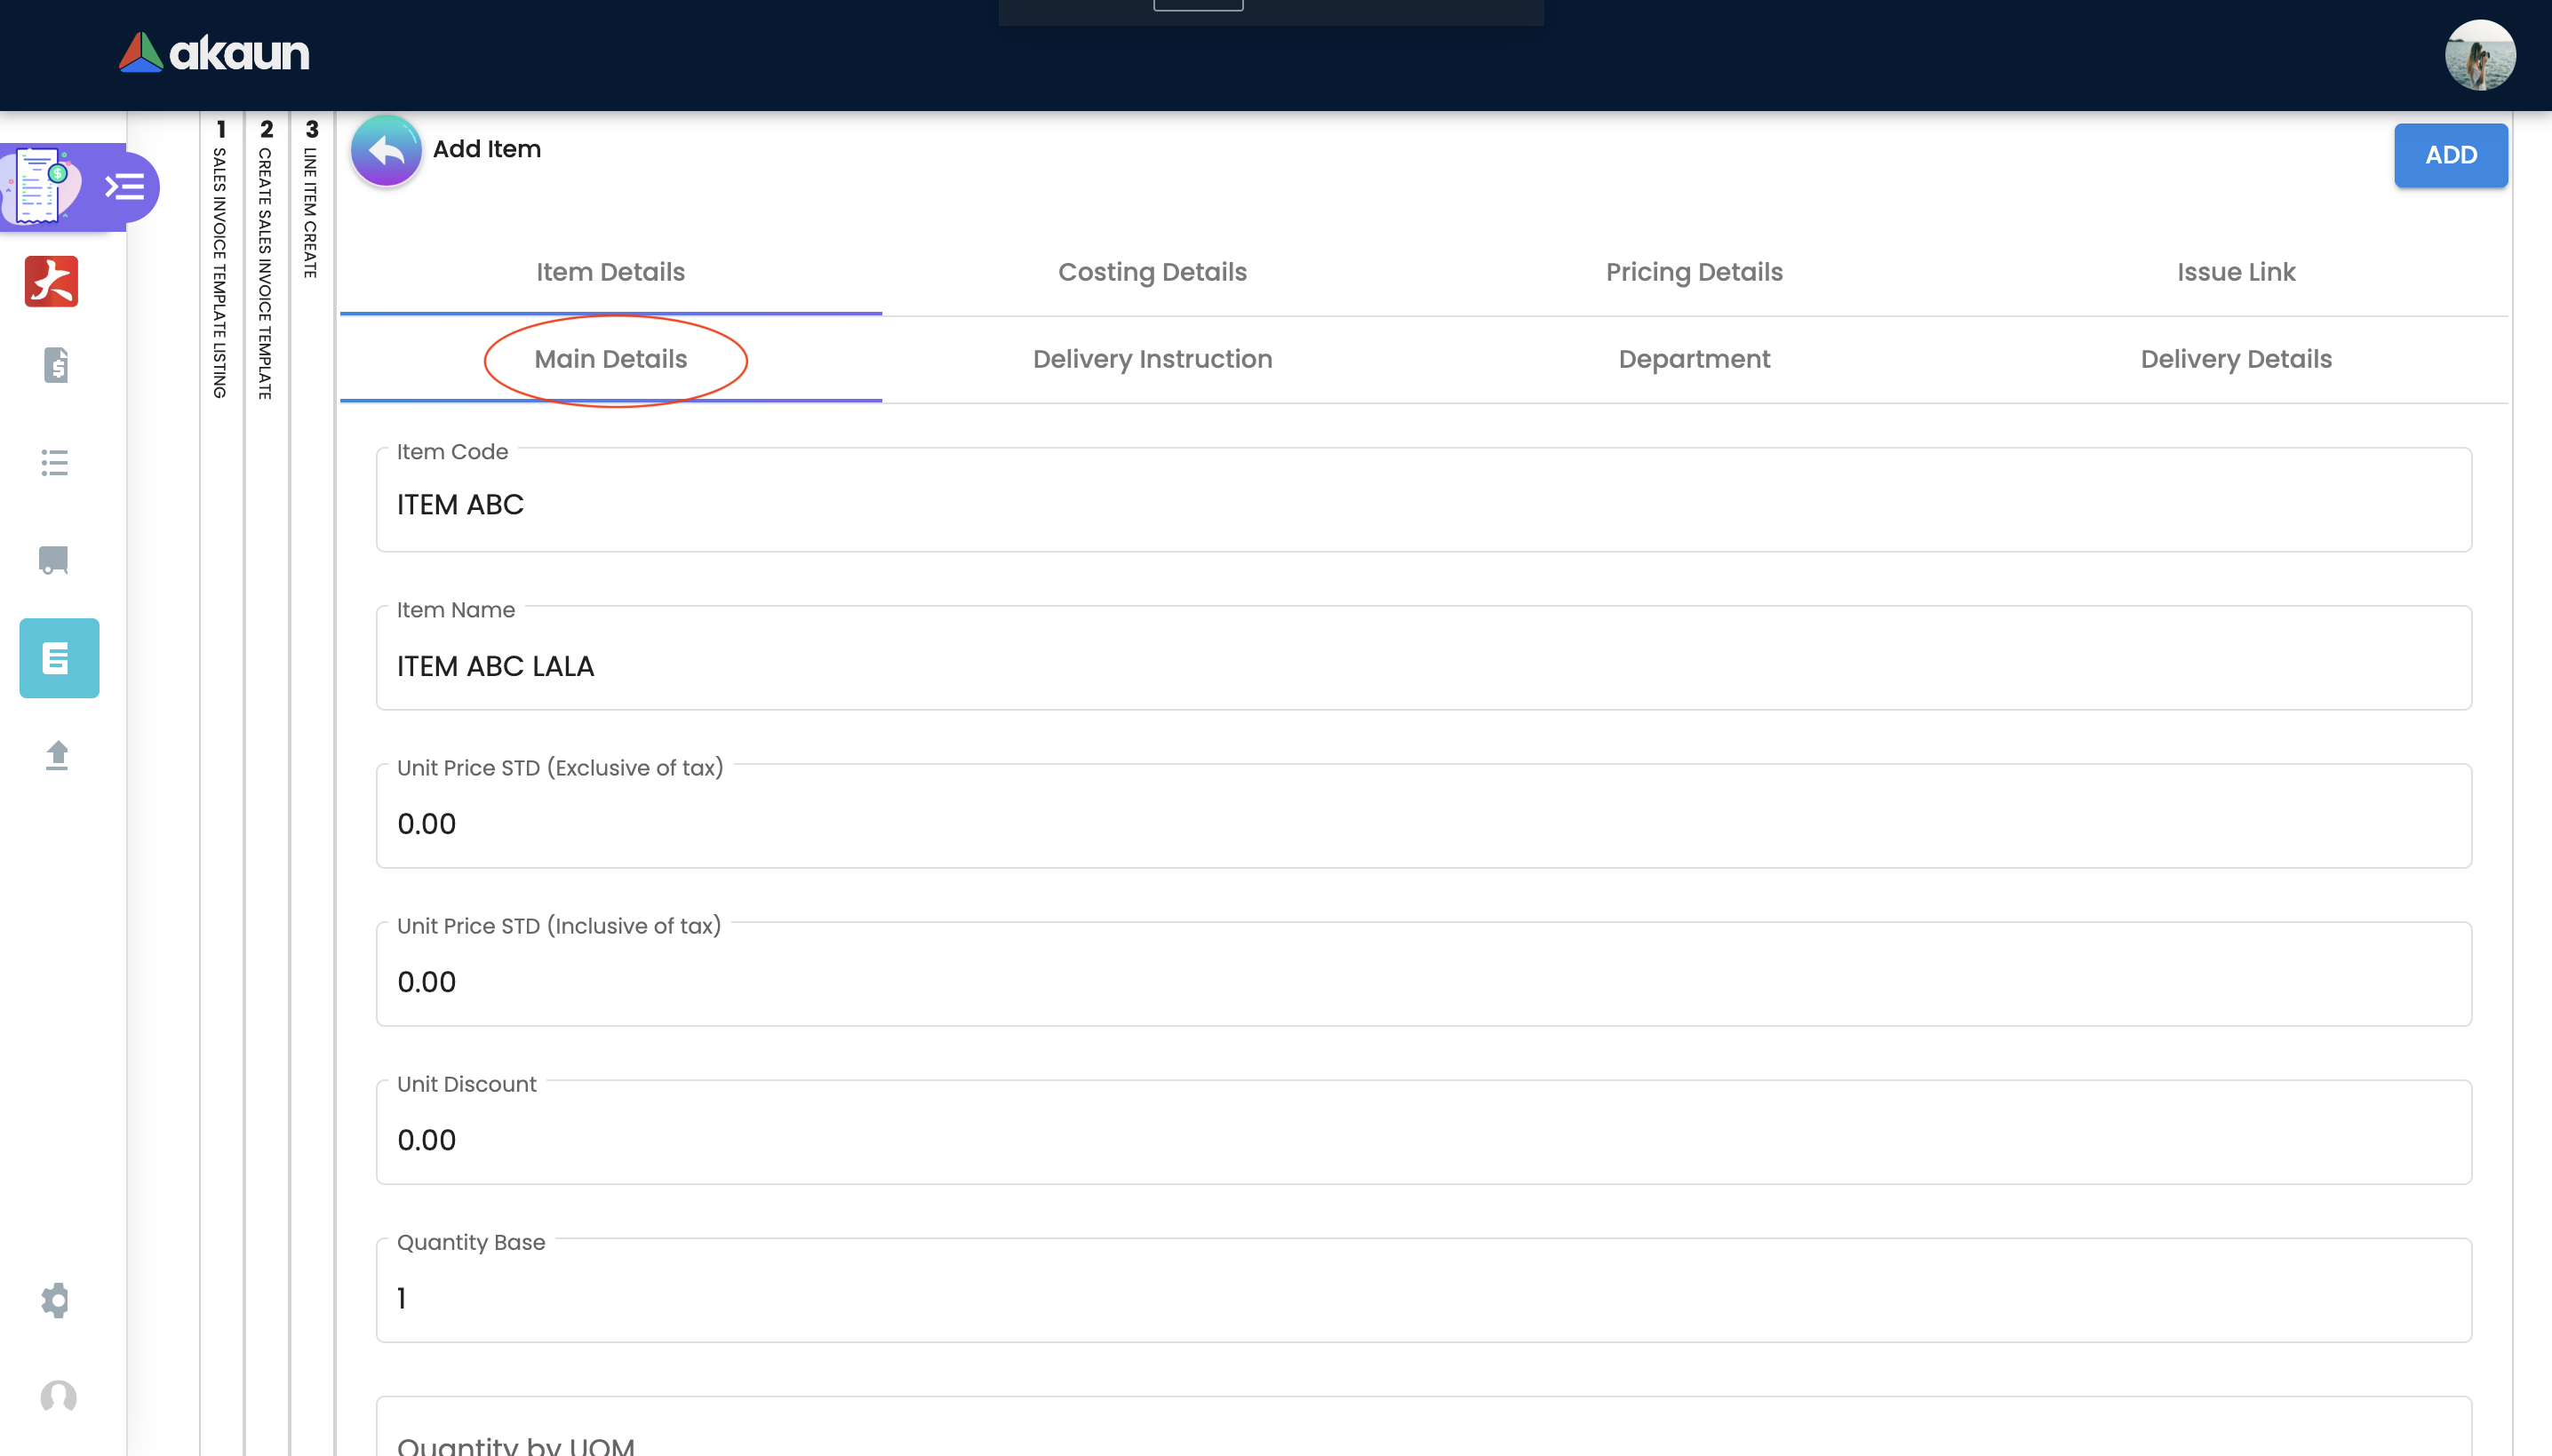This screenshot has height=1456, width=2552.
Task: Open the Issue Link tab
Action: click(x=2236, y=272)
